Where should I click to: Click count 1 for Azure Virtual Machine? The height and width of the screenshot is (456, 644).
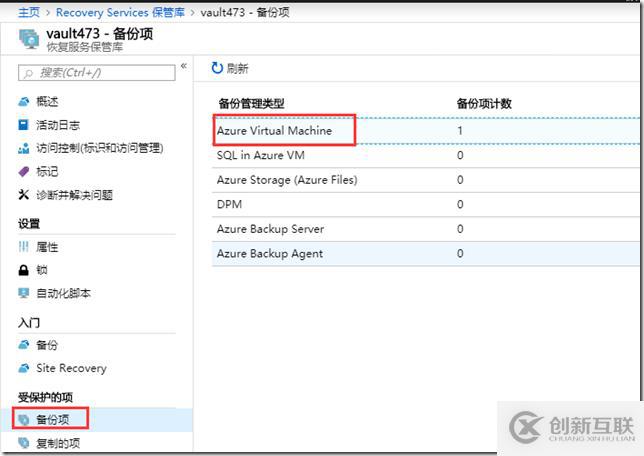coord(460,131)
